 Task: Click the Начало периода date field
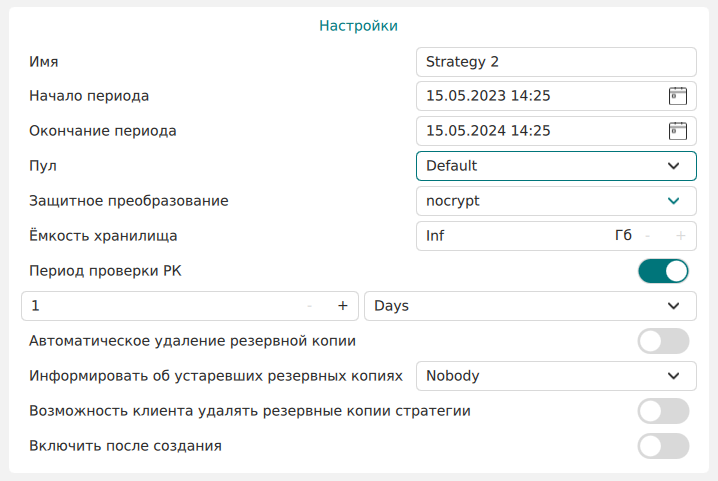pos(540,96)
